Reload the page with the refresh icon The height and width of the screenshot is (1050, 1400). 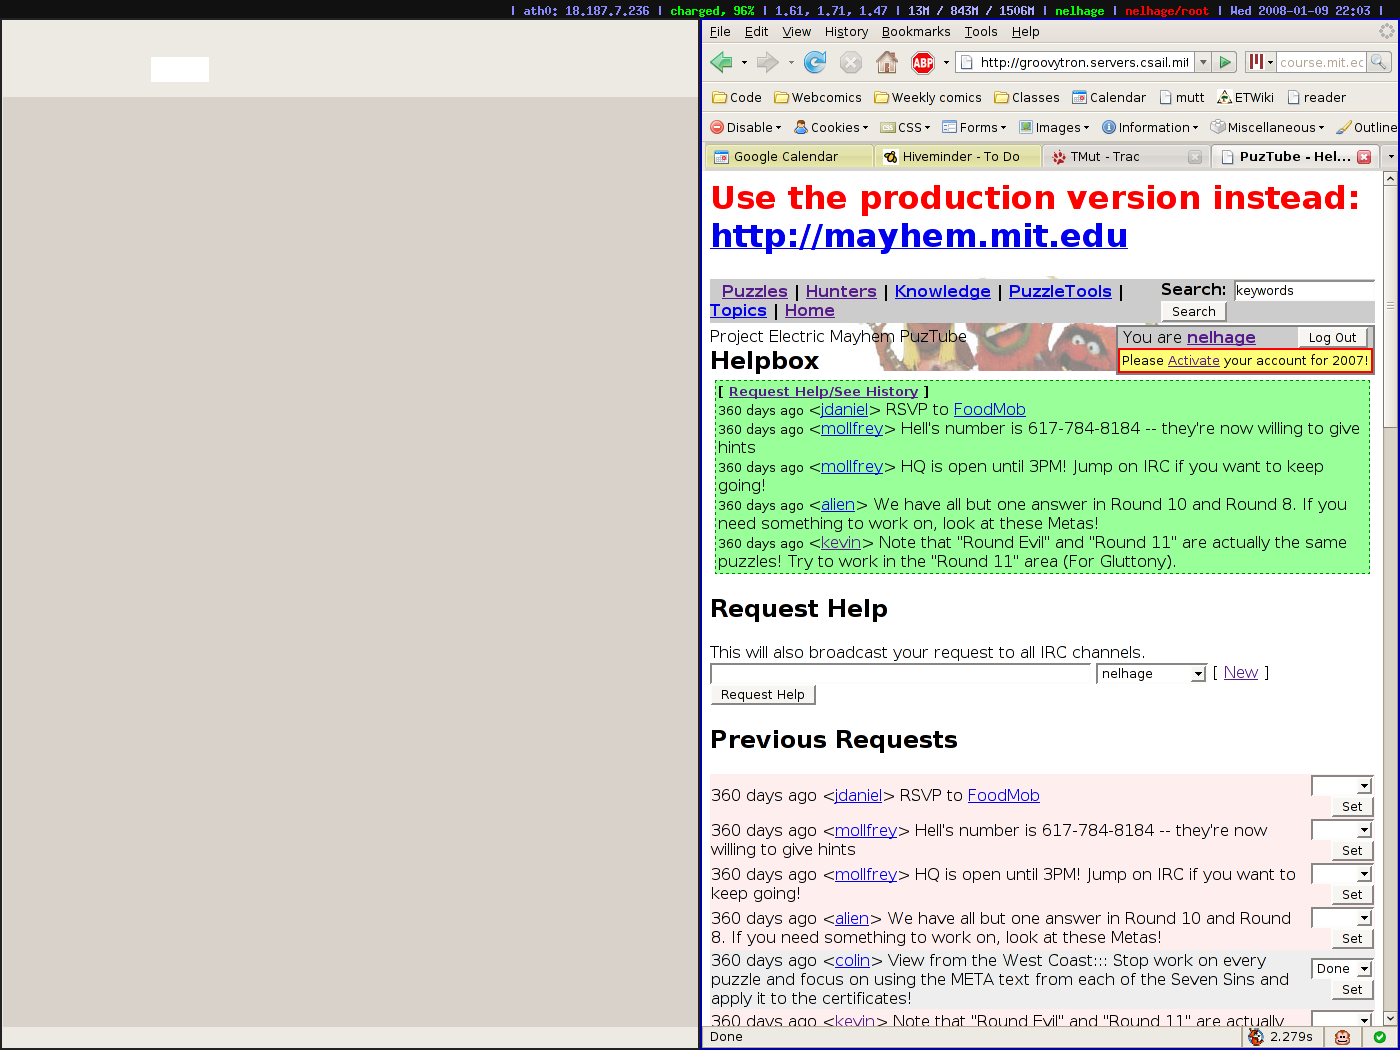click(x=815, y=63)
